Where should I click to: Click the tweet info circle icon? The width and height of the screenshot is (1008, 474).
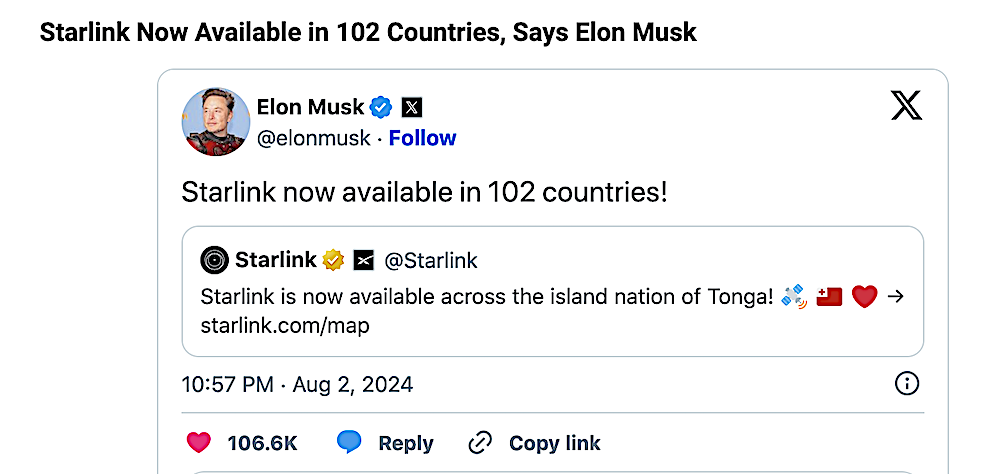(x=906, y=384)
